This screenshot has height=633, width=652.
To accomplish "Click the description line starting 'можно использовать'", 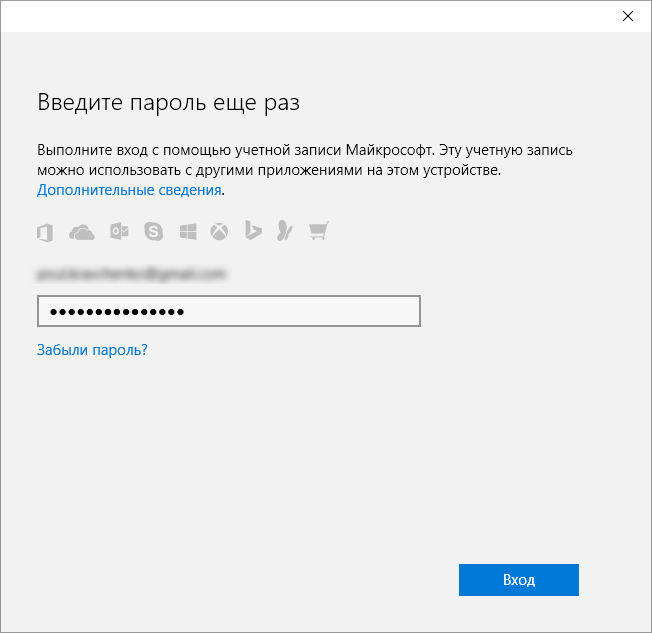I will (x=269, y=170).
